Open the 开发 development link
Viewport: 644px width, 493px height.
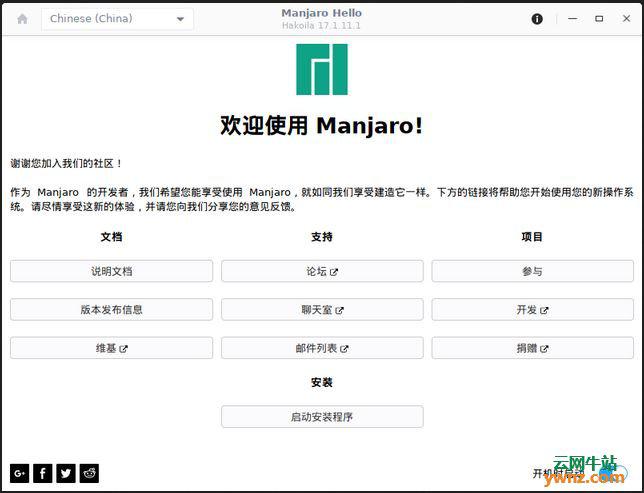point(532,310)
